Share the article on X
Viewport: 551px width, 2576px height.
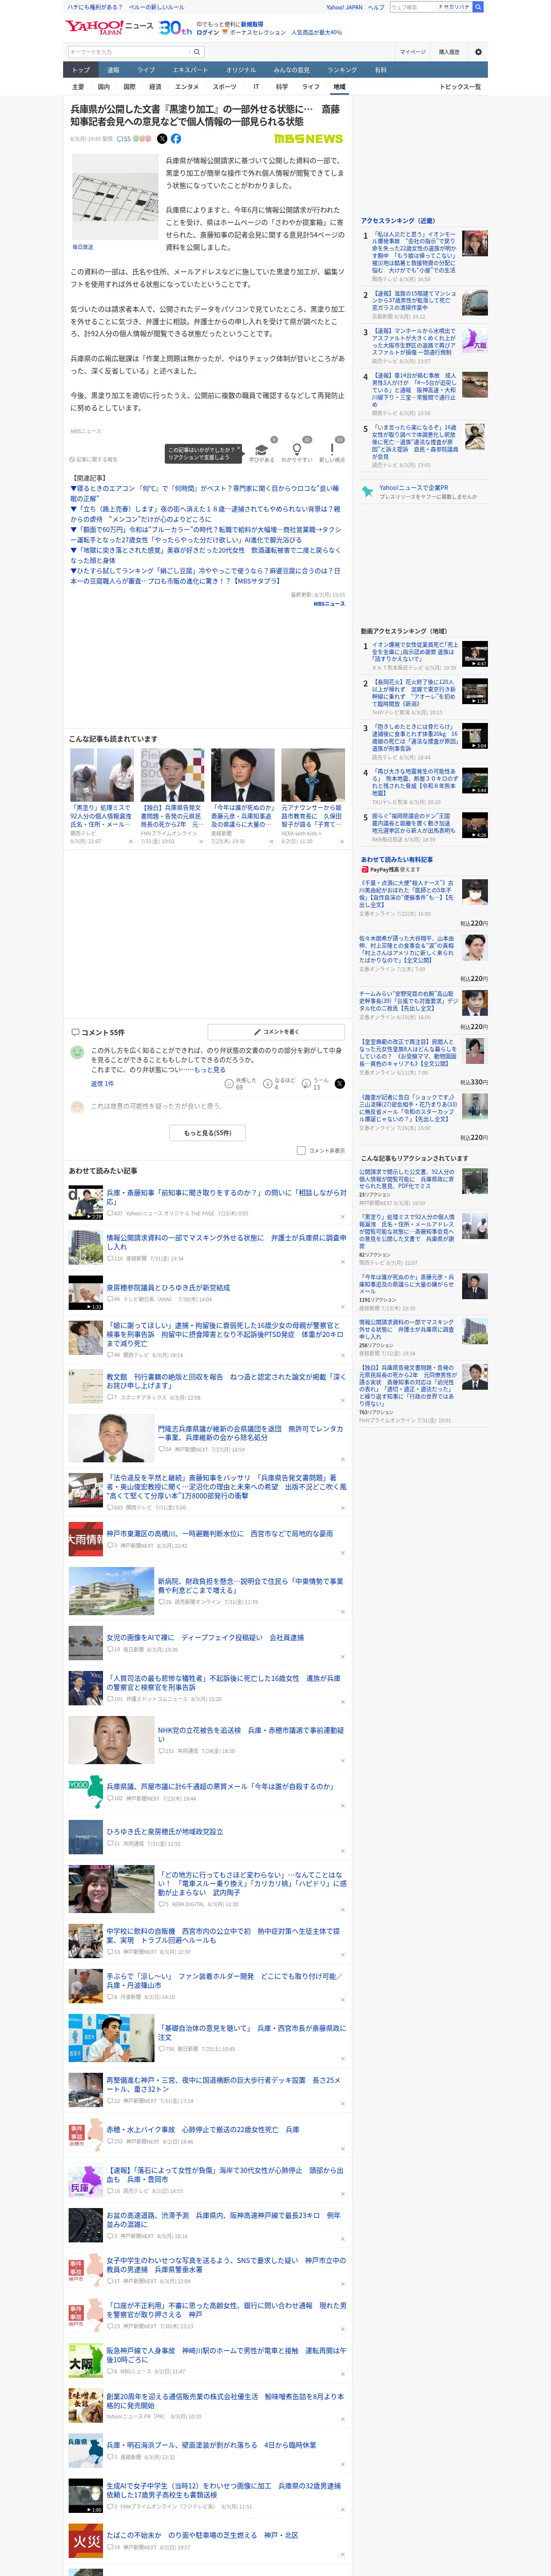162,139
